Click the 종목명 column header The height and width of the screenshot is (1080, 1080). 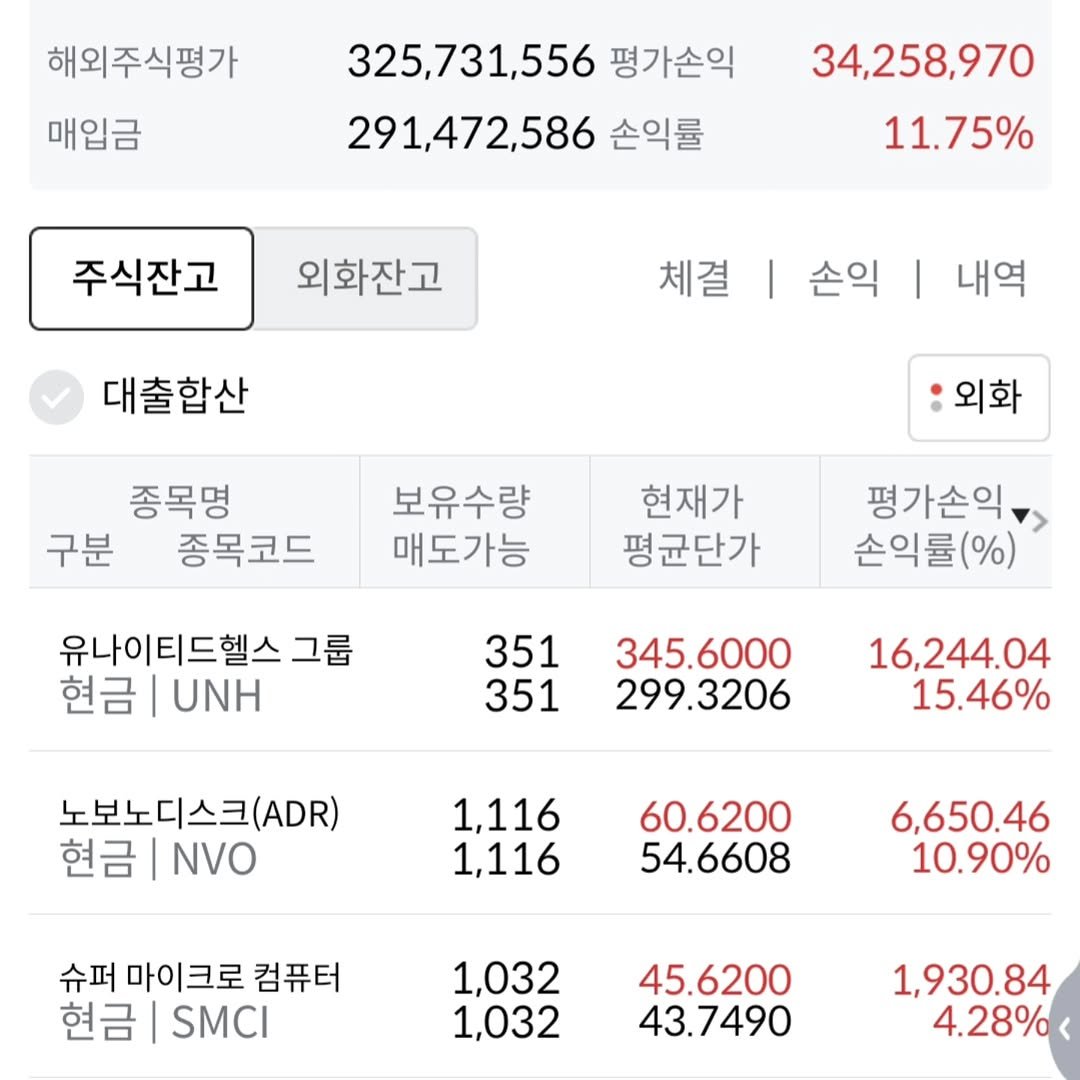tap(180, 502)
